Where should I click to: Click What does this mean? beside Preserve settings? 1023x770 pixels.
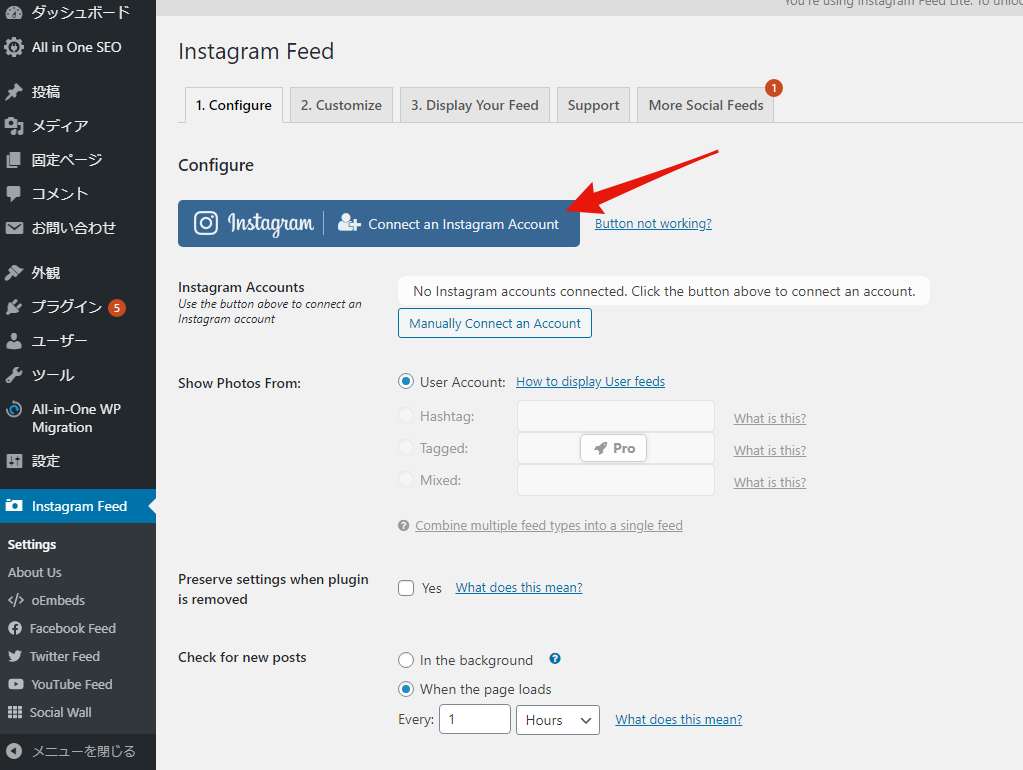click(x=519, y=587)
